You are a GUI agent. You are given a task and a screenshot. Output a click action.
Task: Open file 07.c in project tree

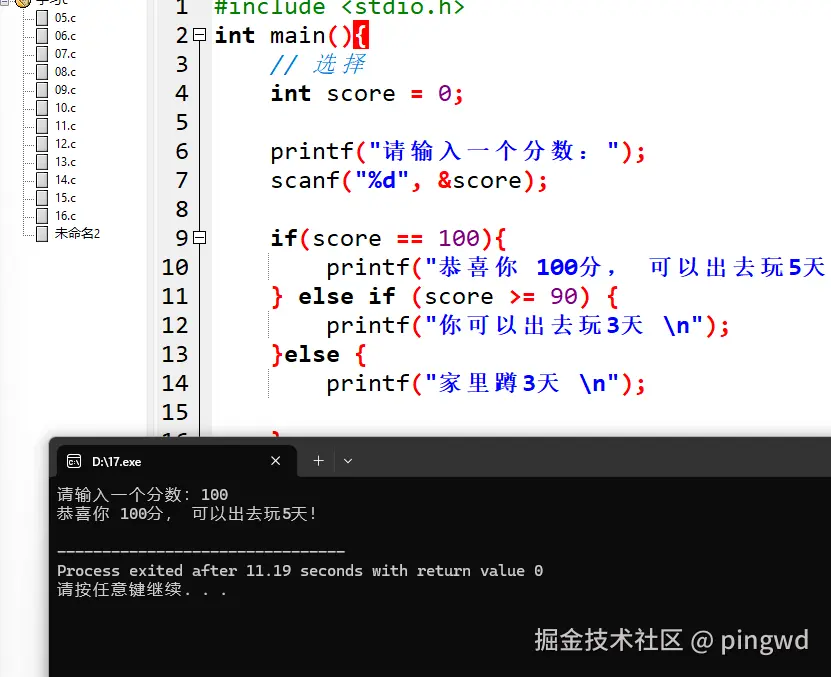pyautogui.click(x=65, y=54)
